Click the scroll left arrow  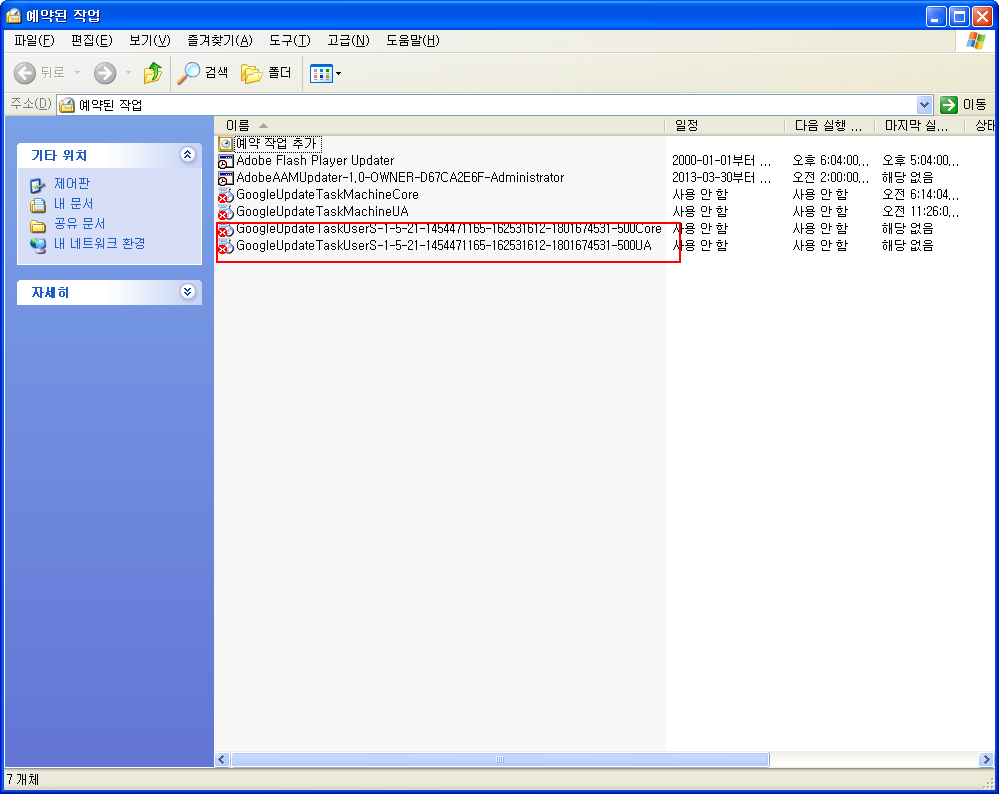222,759
